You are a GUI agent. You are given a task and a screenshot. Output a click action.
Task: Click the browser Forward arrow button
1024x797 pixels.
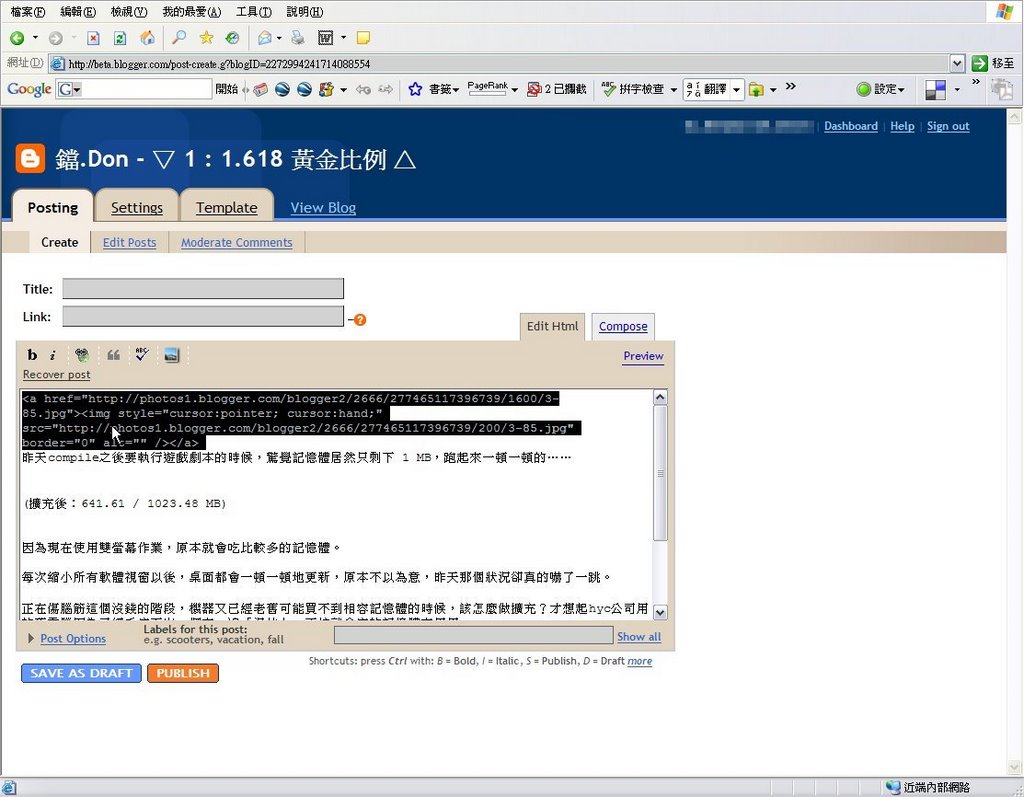click(x=56, y=38)
